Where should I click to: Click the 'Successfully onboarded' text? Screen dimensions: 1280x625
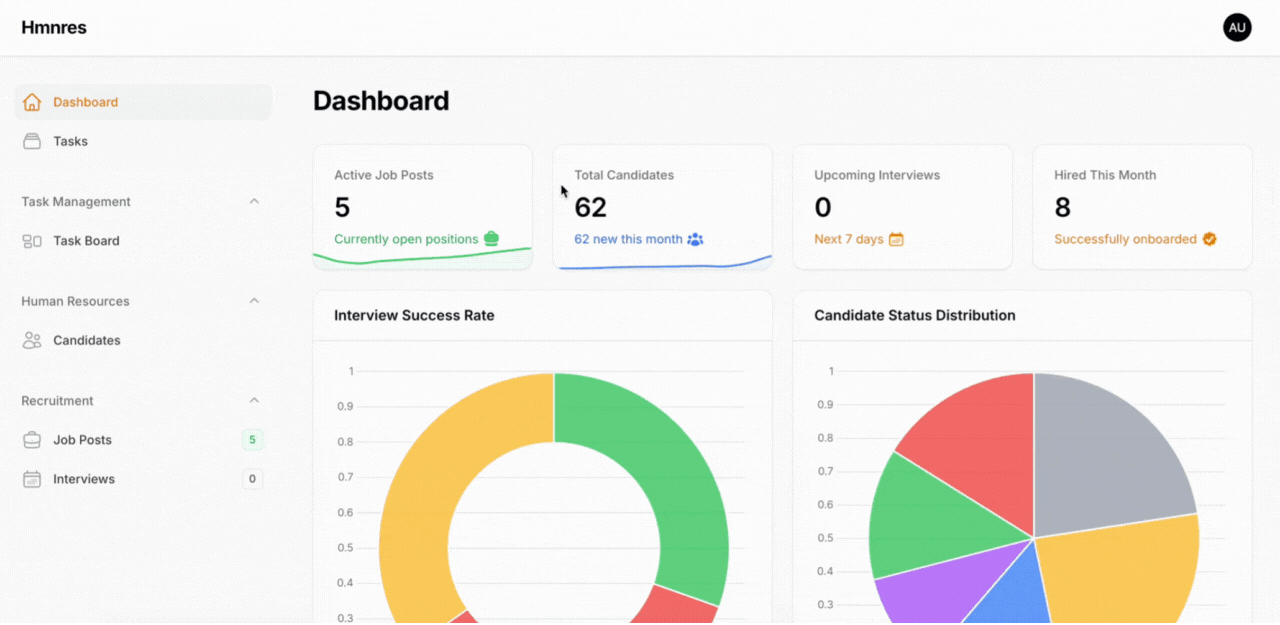pos(1125,239)
